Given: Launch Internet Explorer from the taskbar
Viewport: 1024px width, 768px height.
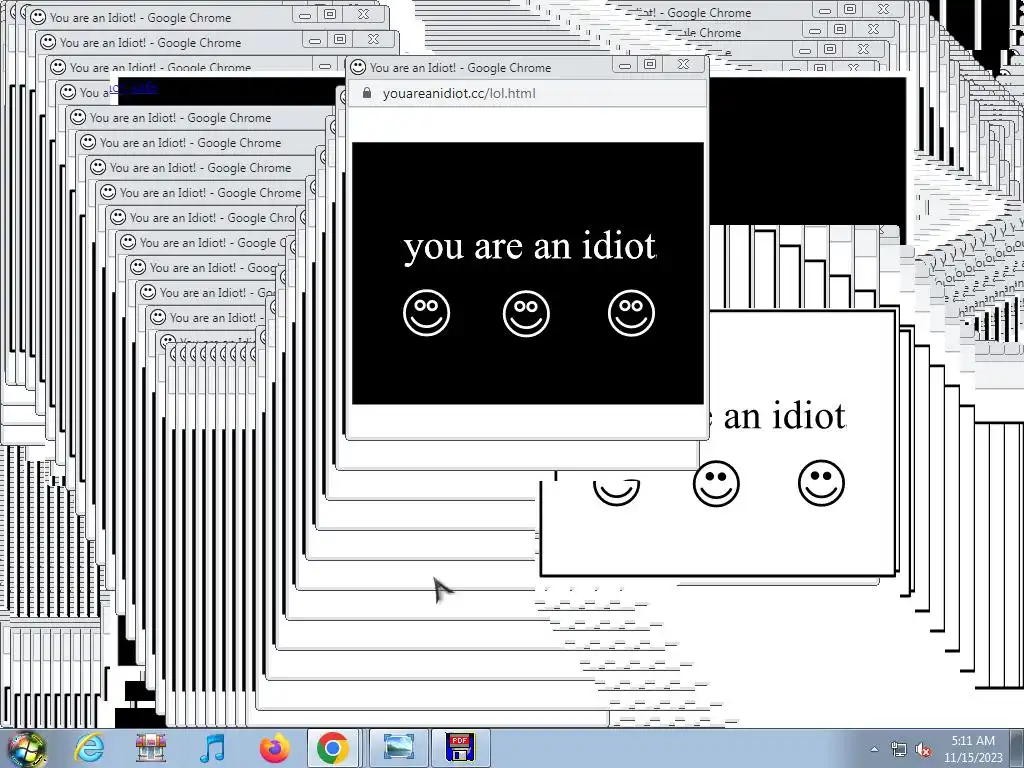Looking at the screenshot, I should (x=89, y=748).
